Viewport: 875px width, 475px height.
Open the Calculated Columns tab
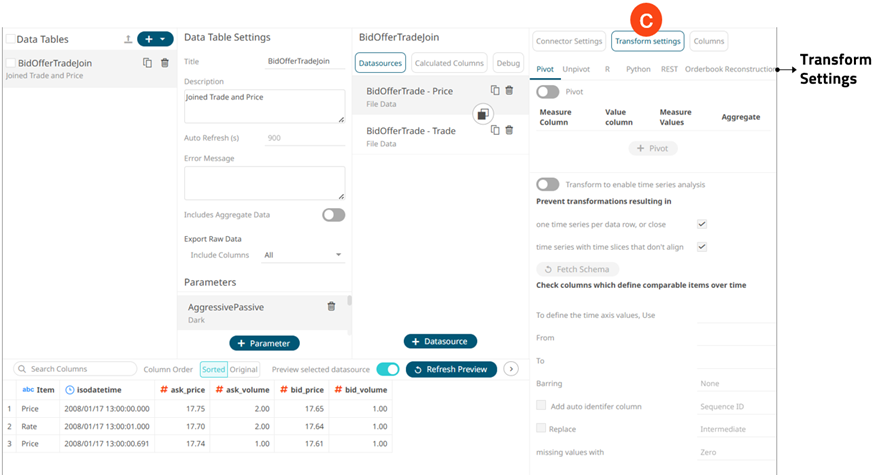point(449,63)
